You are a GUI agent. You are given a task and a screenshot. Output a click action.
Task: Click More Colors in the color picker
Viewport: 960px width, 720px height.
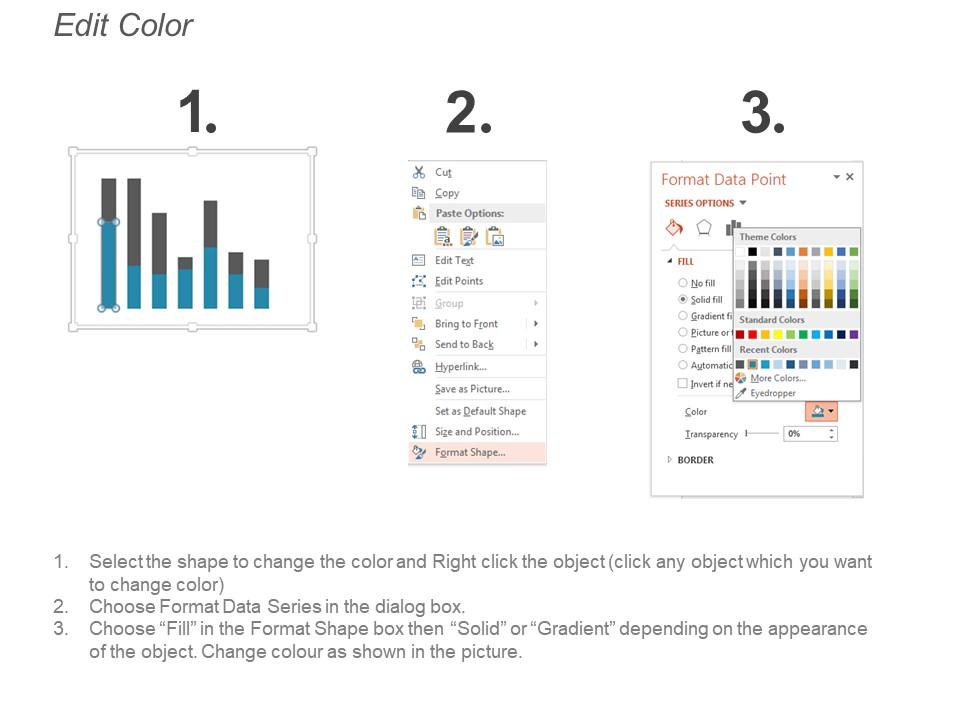778,378
